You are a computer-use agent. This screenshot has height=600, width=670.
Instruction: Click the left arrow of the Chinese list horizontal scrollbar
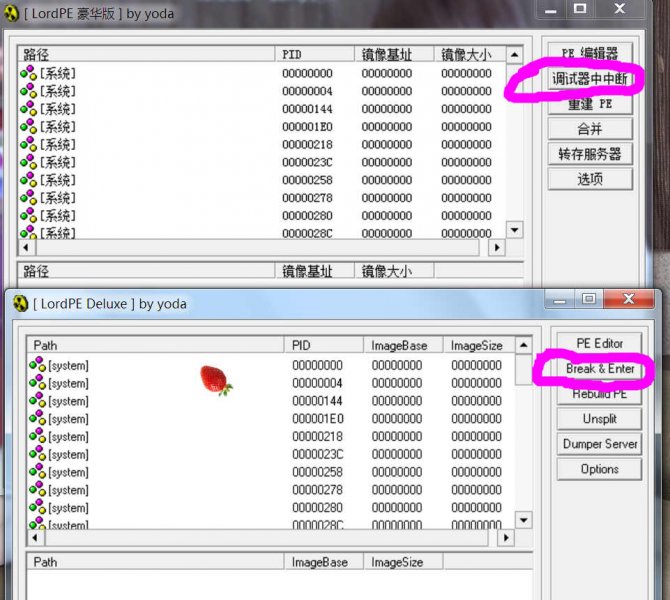click(x=26, y=247)
